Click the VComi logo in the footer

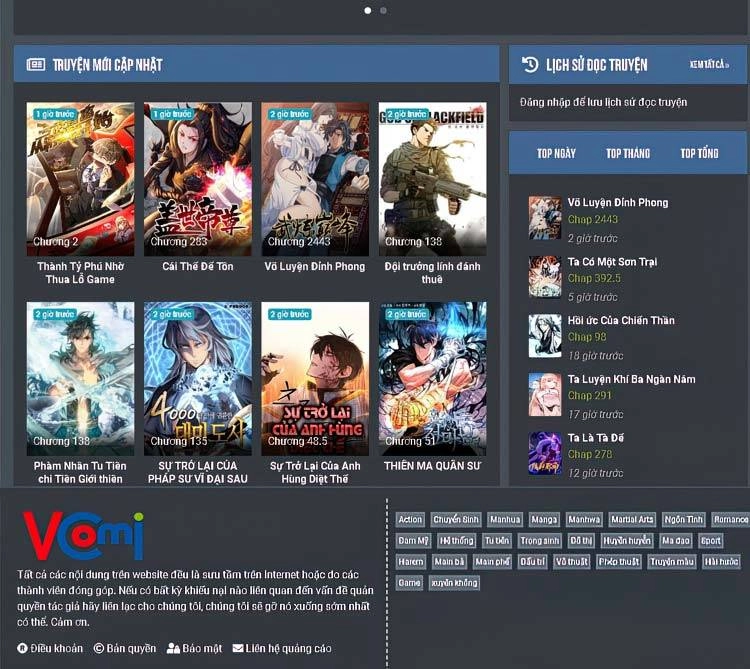pos(83,536)
